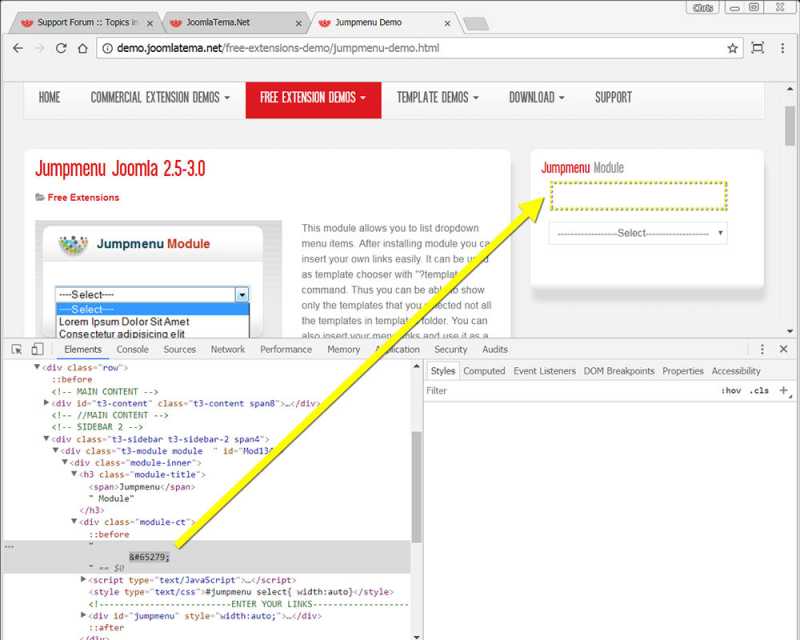Go to HOME in site navigation
Viewport: 800px width, 640px height.
coord(49,97)
